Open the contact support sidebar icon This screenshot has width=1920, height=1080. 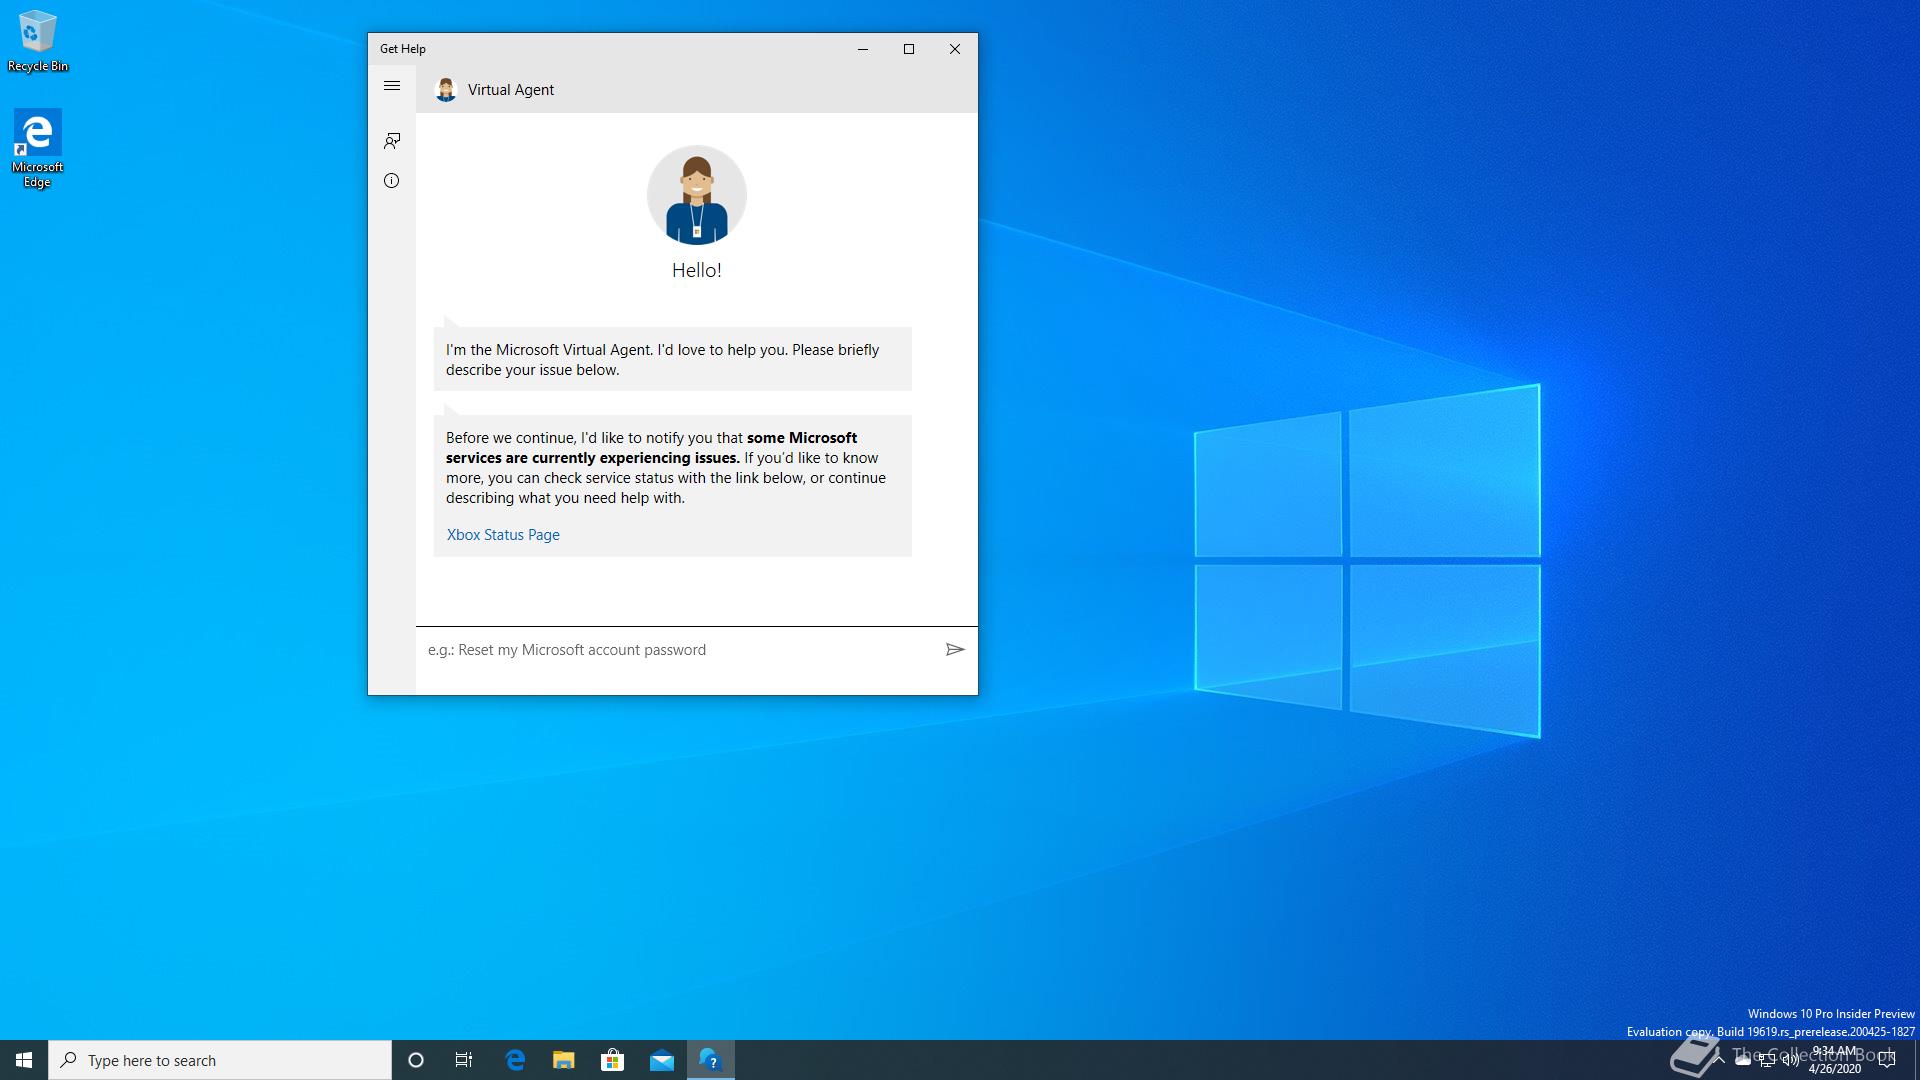pyautogui.click(x=392, y=141)
